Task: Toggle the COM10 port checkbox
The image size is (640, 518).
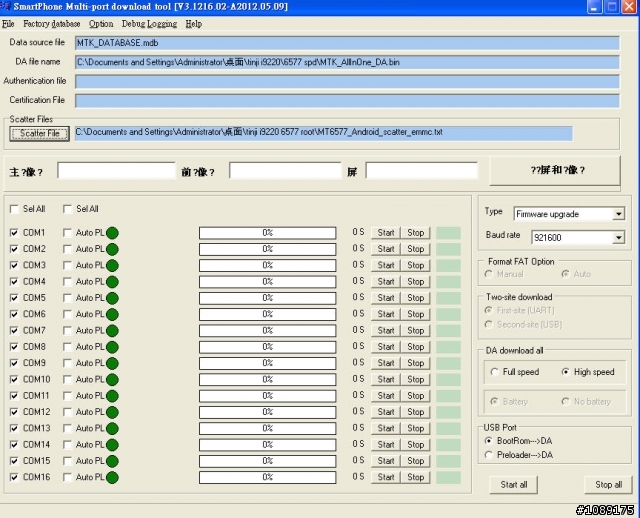Action: (14, 380)
